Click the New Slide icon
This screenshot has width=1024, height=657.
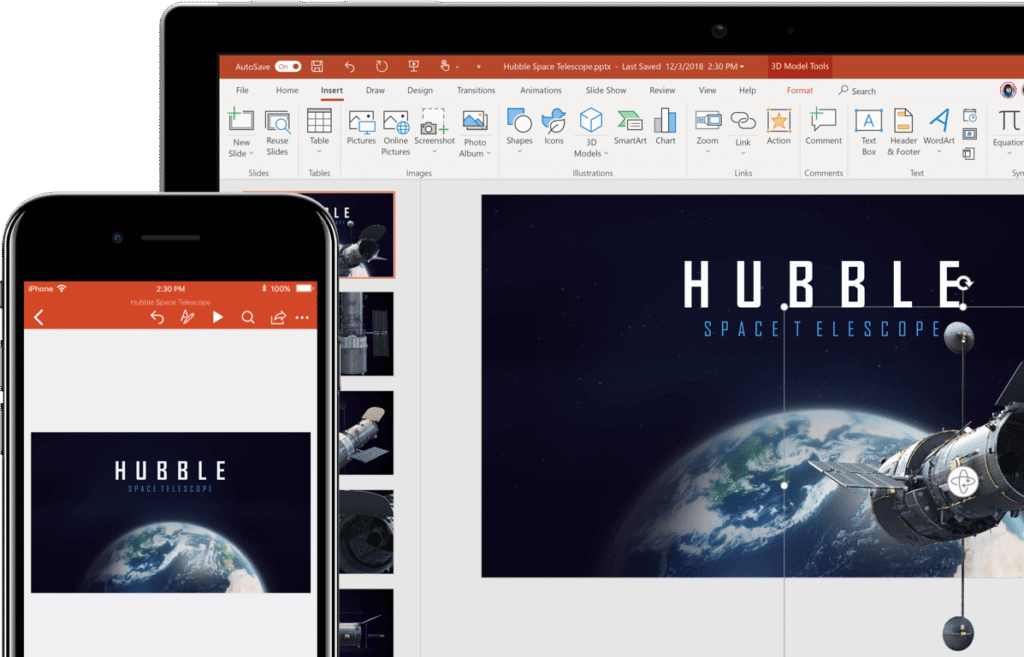click(x=241, y=121)
